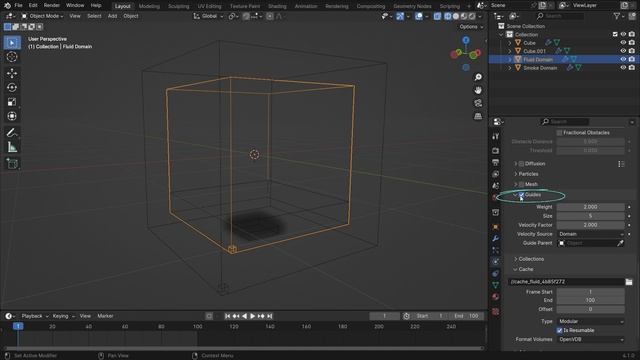The width and height of the screenshot is (640, 360).
Task: Open the Modifiers wrench properties tab
Action: [x=496, y=238]
